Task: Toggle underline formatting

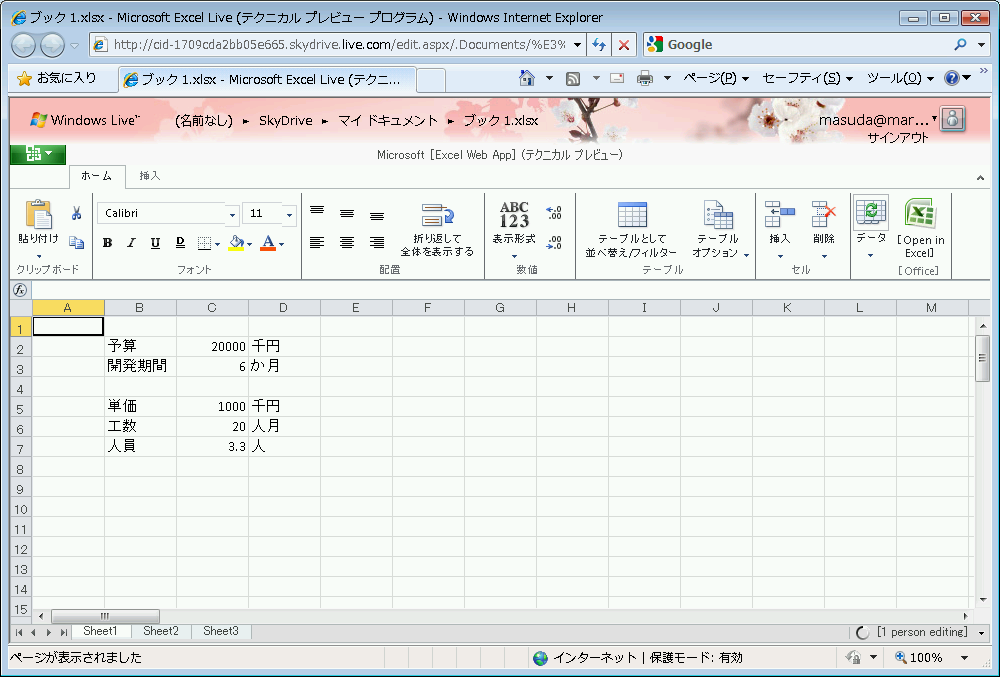Action: [x=155, y=243]
